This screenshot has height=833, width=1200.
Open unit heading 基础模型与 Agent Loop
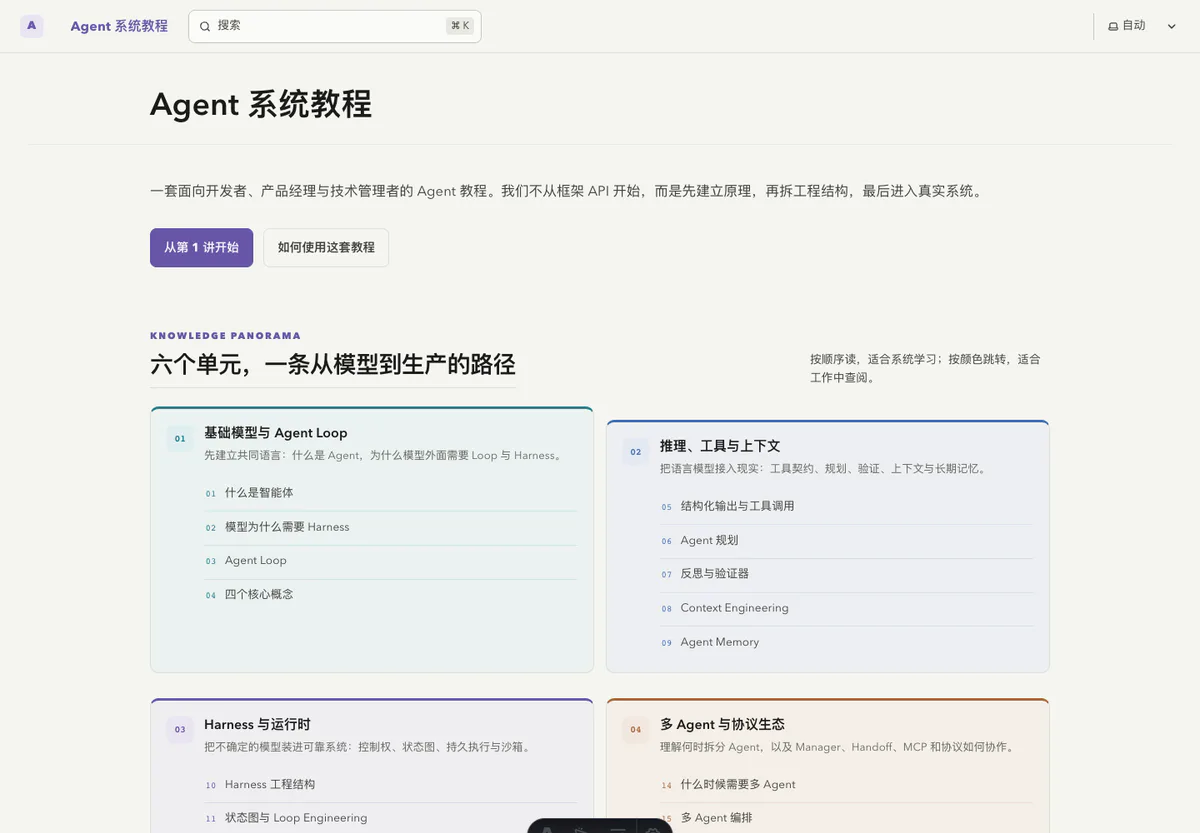[276, 433]
